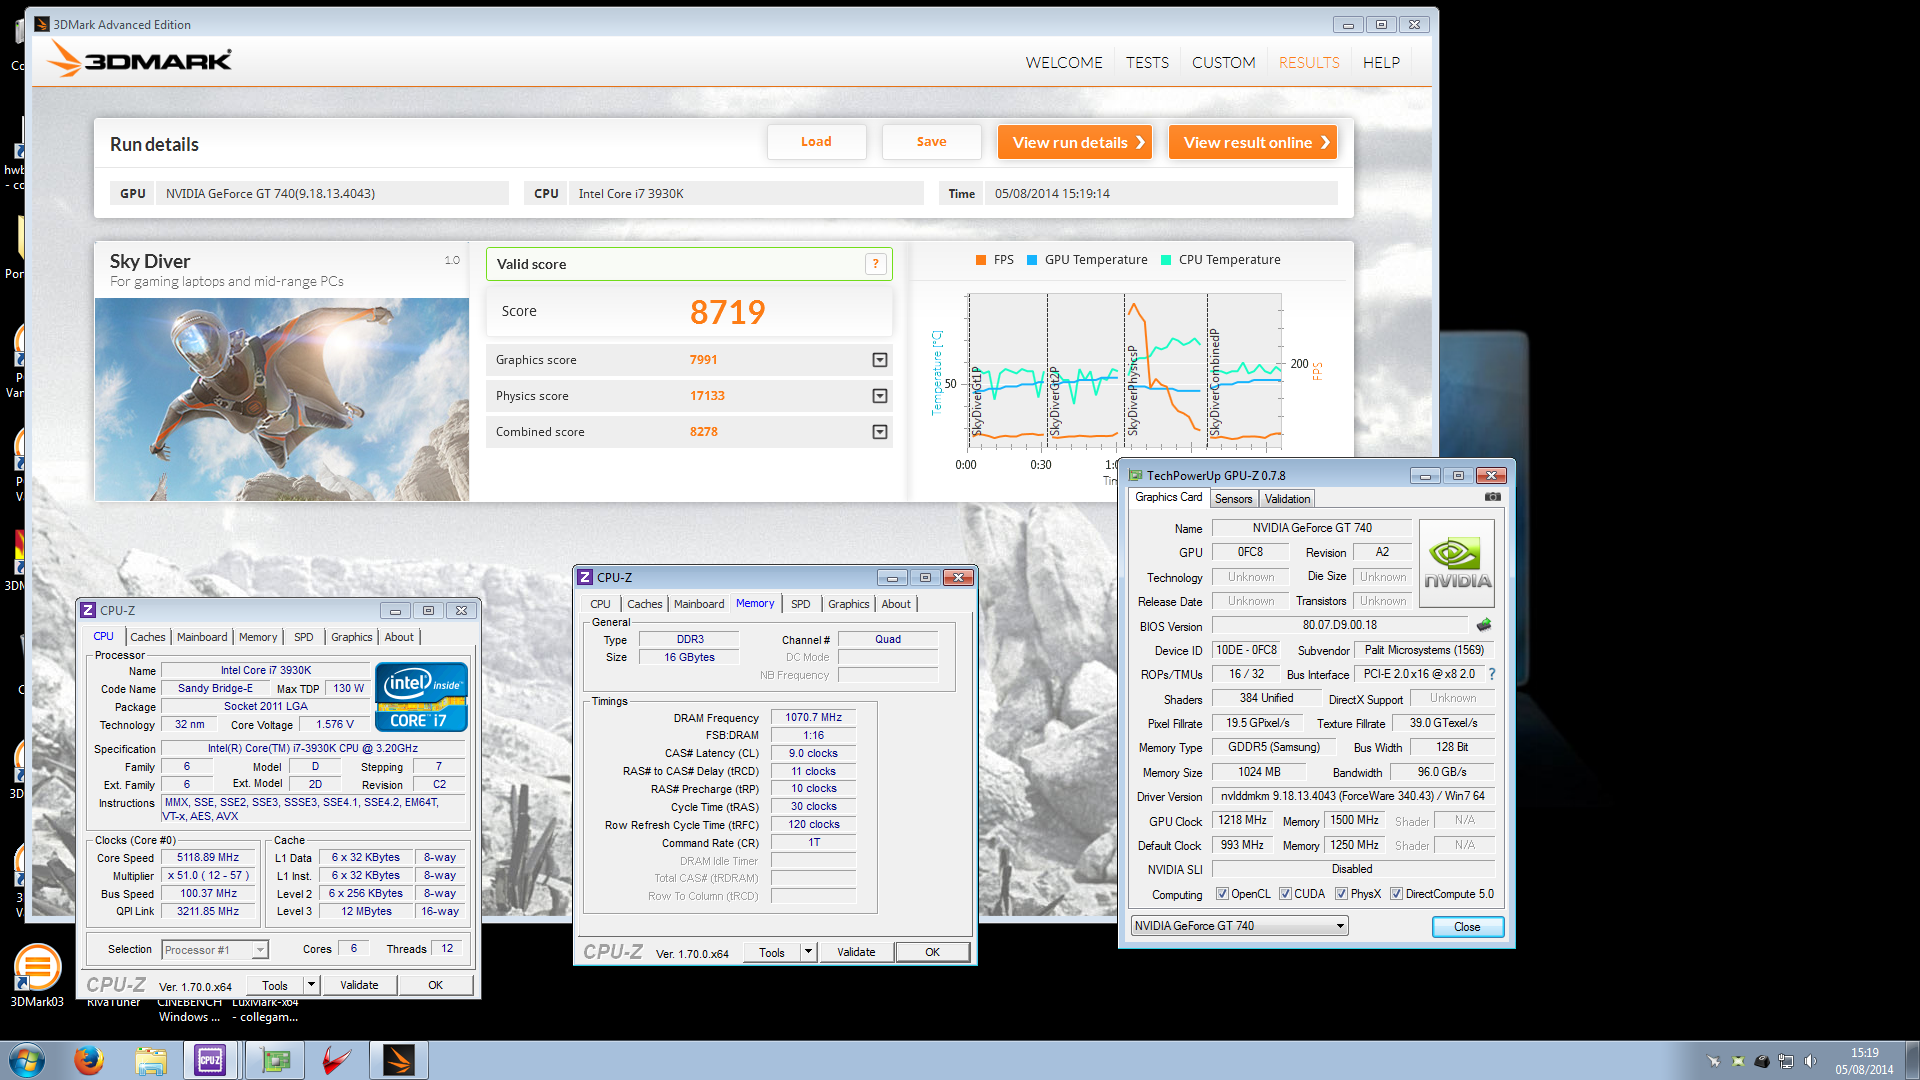Screen dimensions: 1920x1080
Task: Toggle the CUDA checkbox in GPU-Z
Action: [x=1285, y=894]
